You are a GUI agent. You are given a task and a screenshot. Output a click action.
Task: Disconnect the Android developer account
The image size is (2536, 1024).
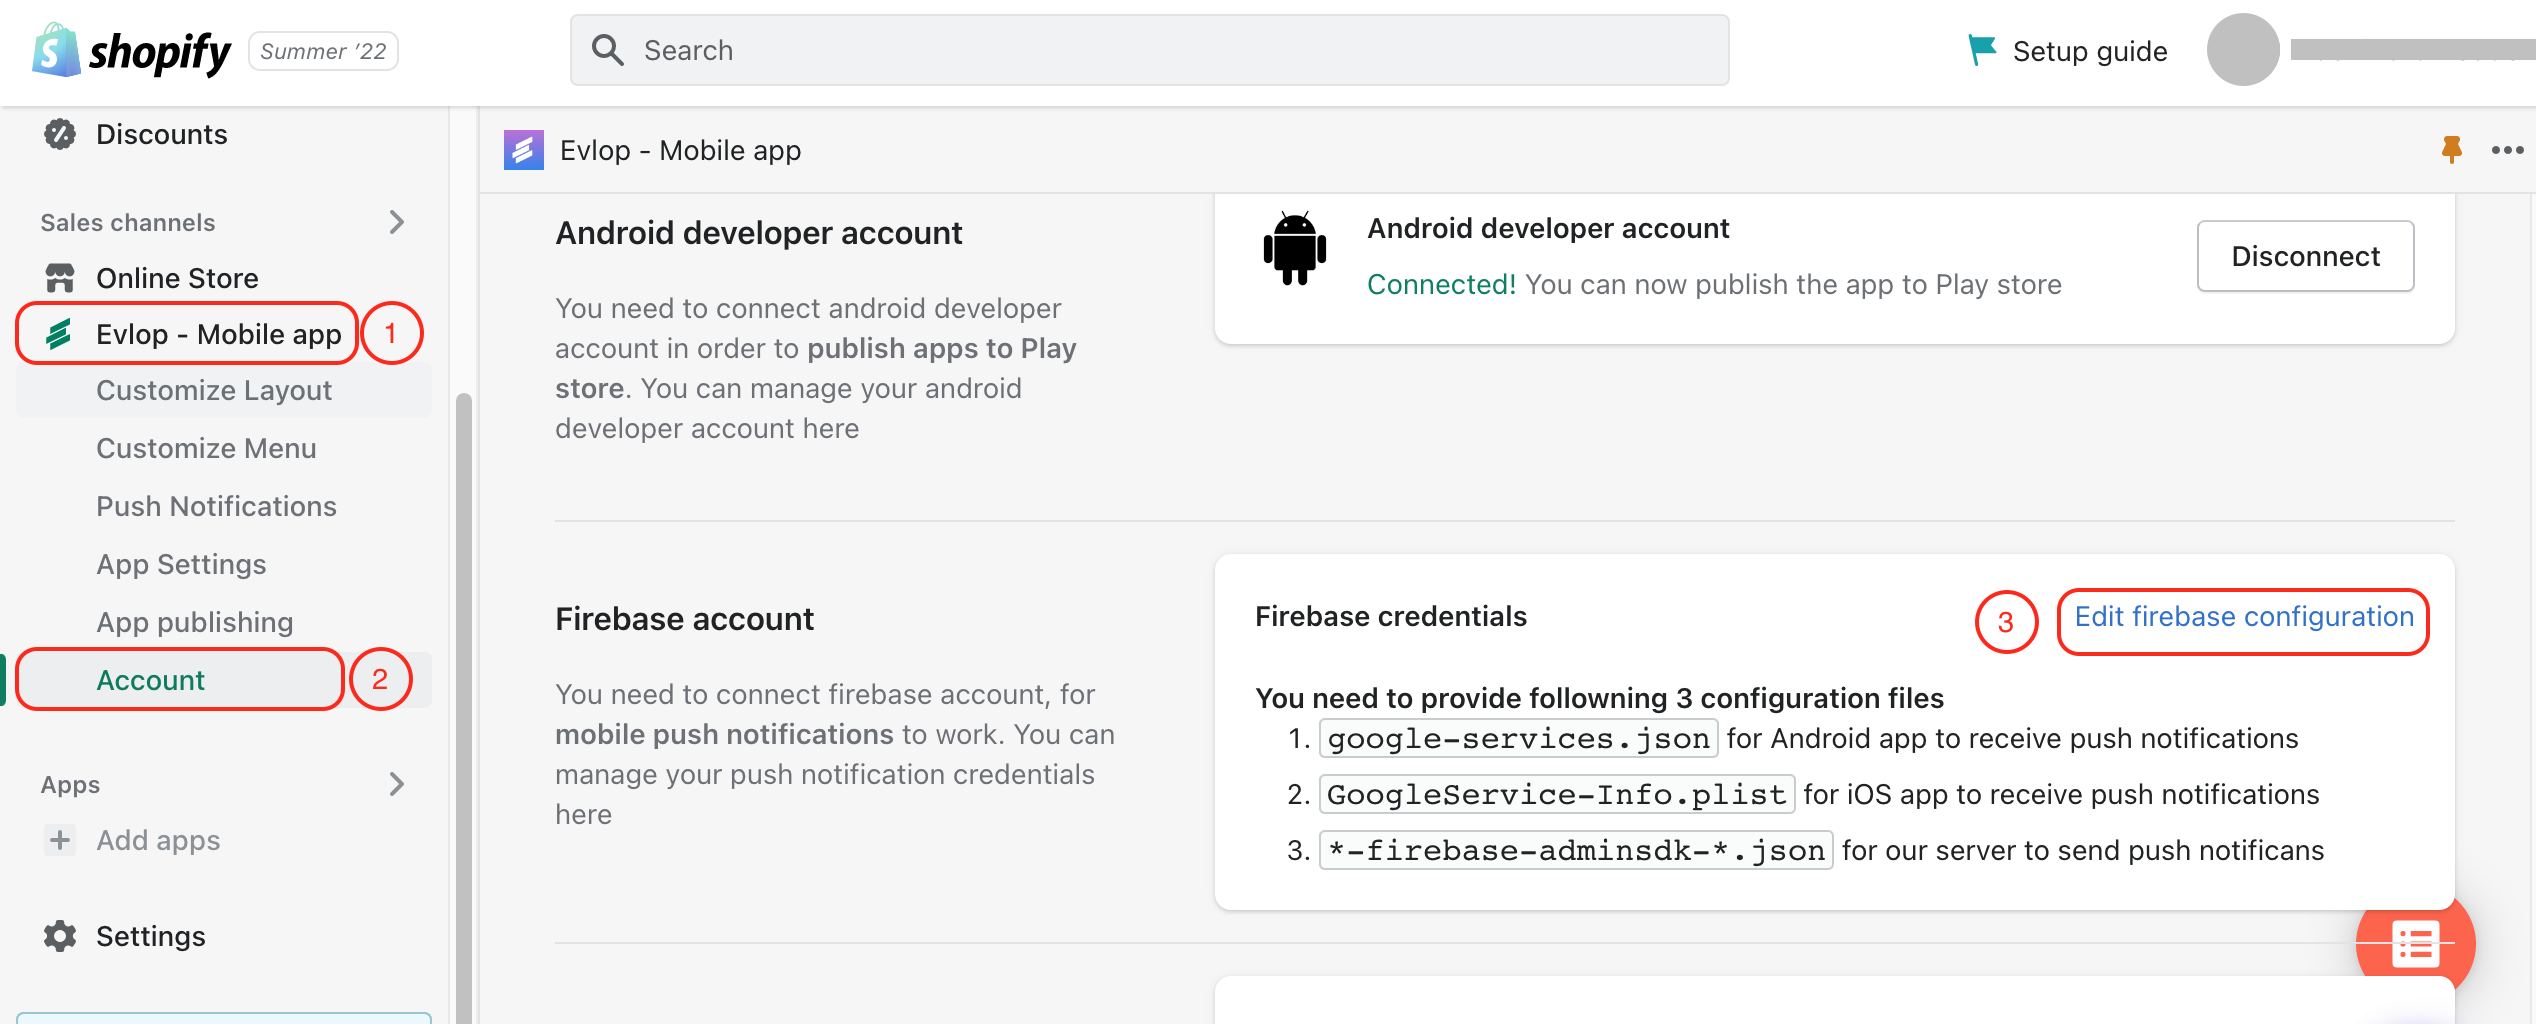2305,256
